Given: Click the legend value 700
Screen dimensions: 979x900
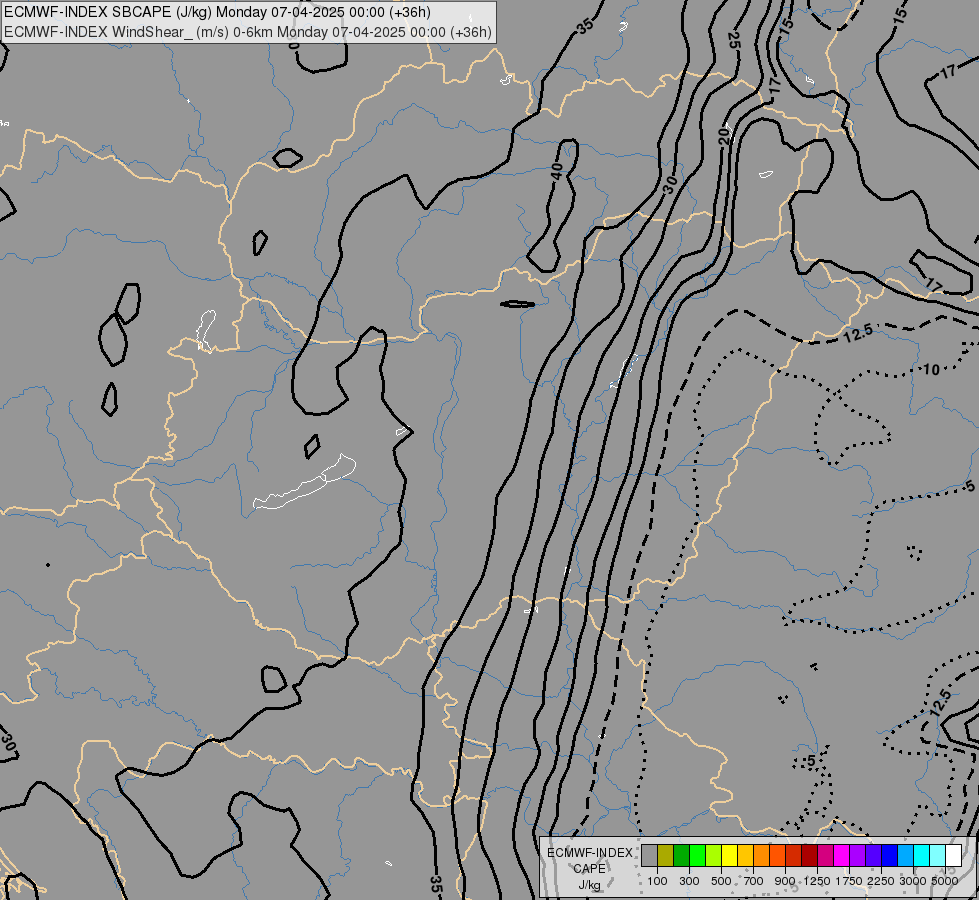Looking at the screenshot, I should click(754, 881).
